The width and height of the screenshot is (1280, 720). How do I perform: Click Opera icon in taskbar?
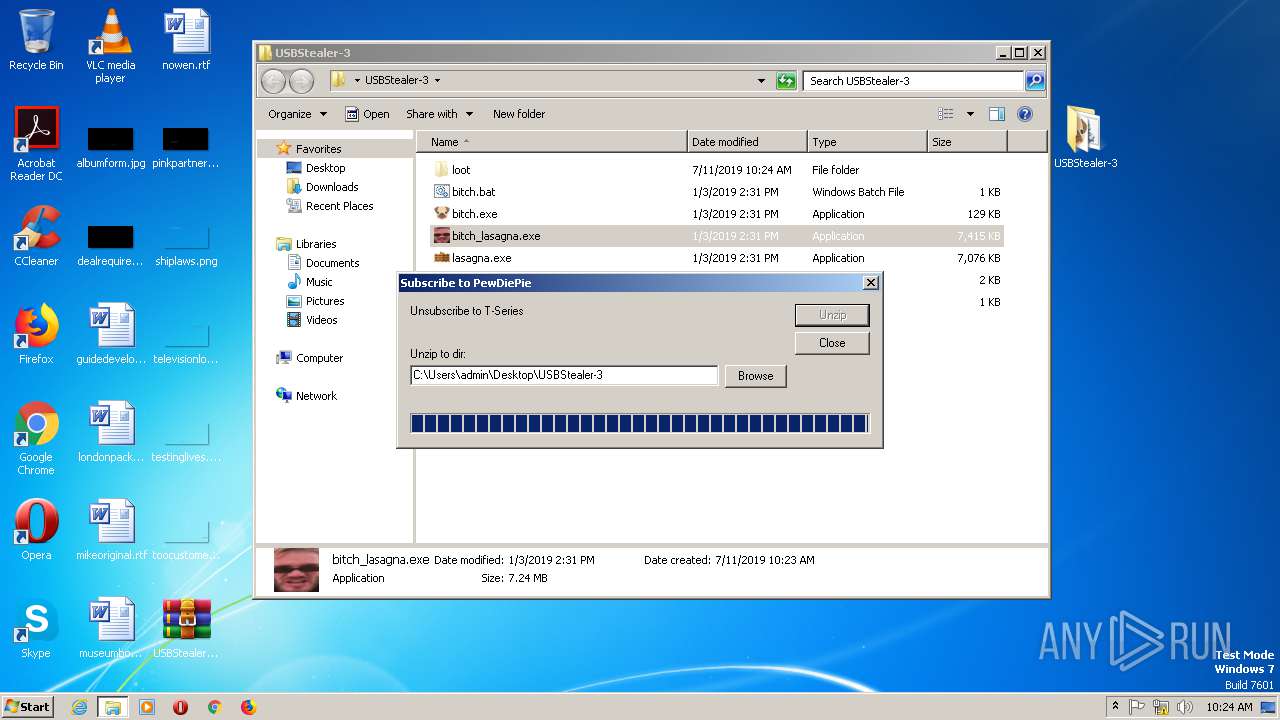tap(181, 707)
